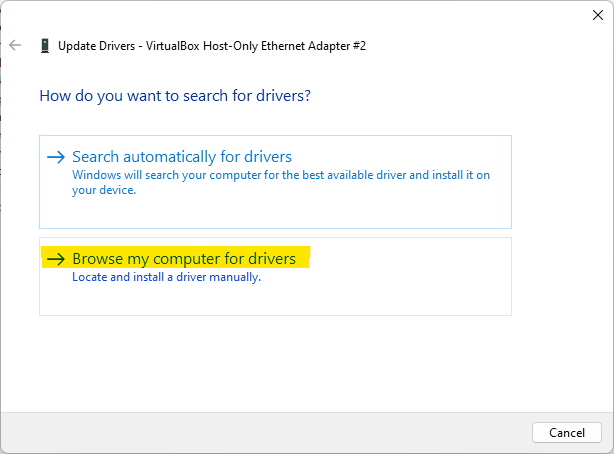Screen dimensions: 614x454
Task: Click 'Host-Only Ethernet Adapter #2' in title
Action: tap(284, 46)
